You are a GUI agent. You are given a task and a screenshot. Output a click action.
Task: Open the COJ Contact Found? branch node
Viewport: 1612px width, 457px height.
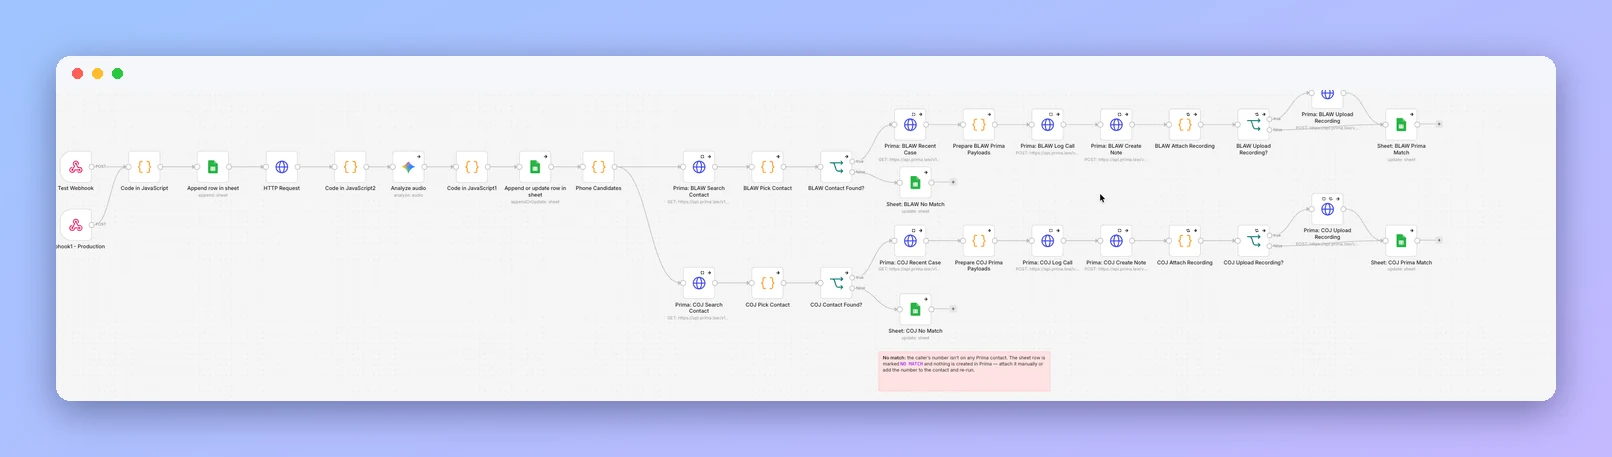point(836,283)
